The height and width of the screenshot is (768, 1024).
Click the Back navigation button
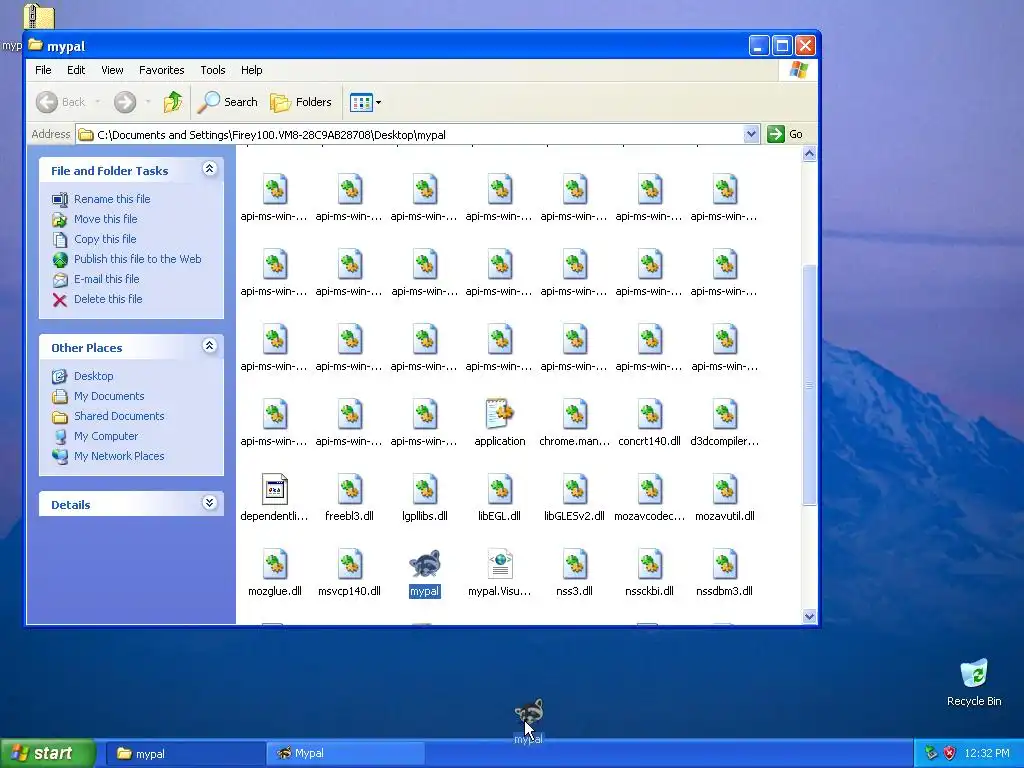click(x=61, y=102)
